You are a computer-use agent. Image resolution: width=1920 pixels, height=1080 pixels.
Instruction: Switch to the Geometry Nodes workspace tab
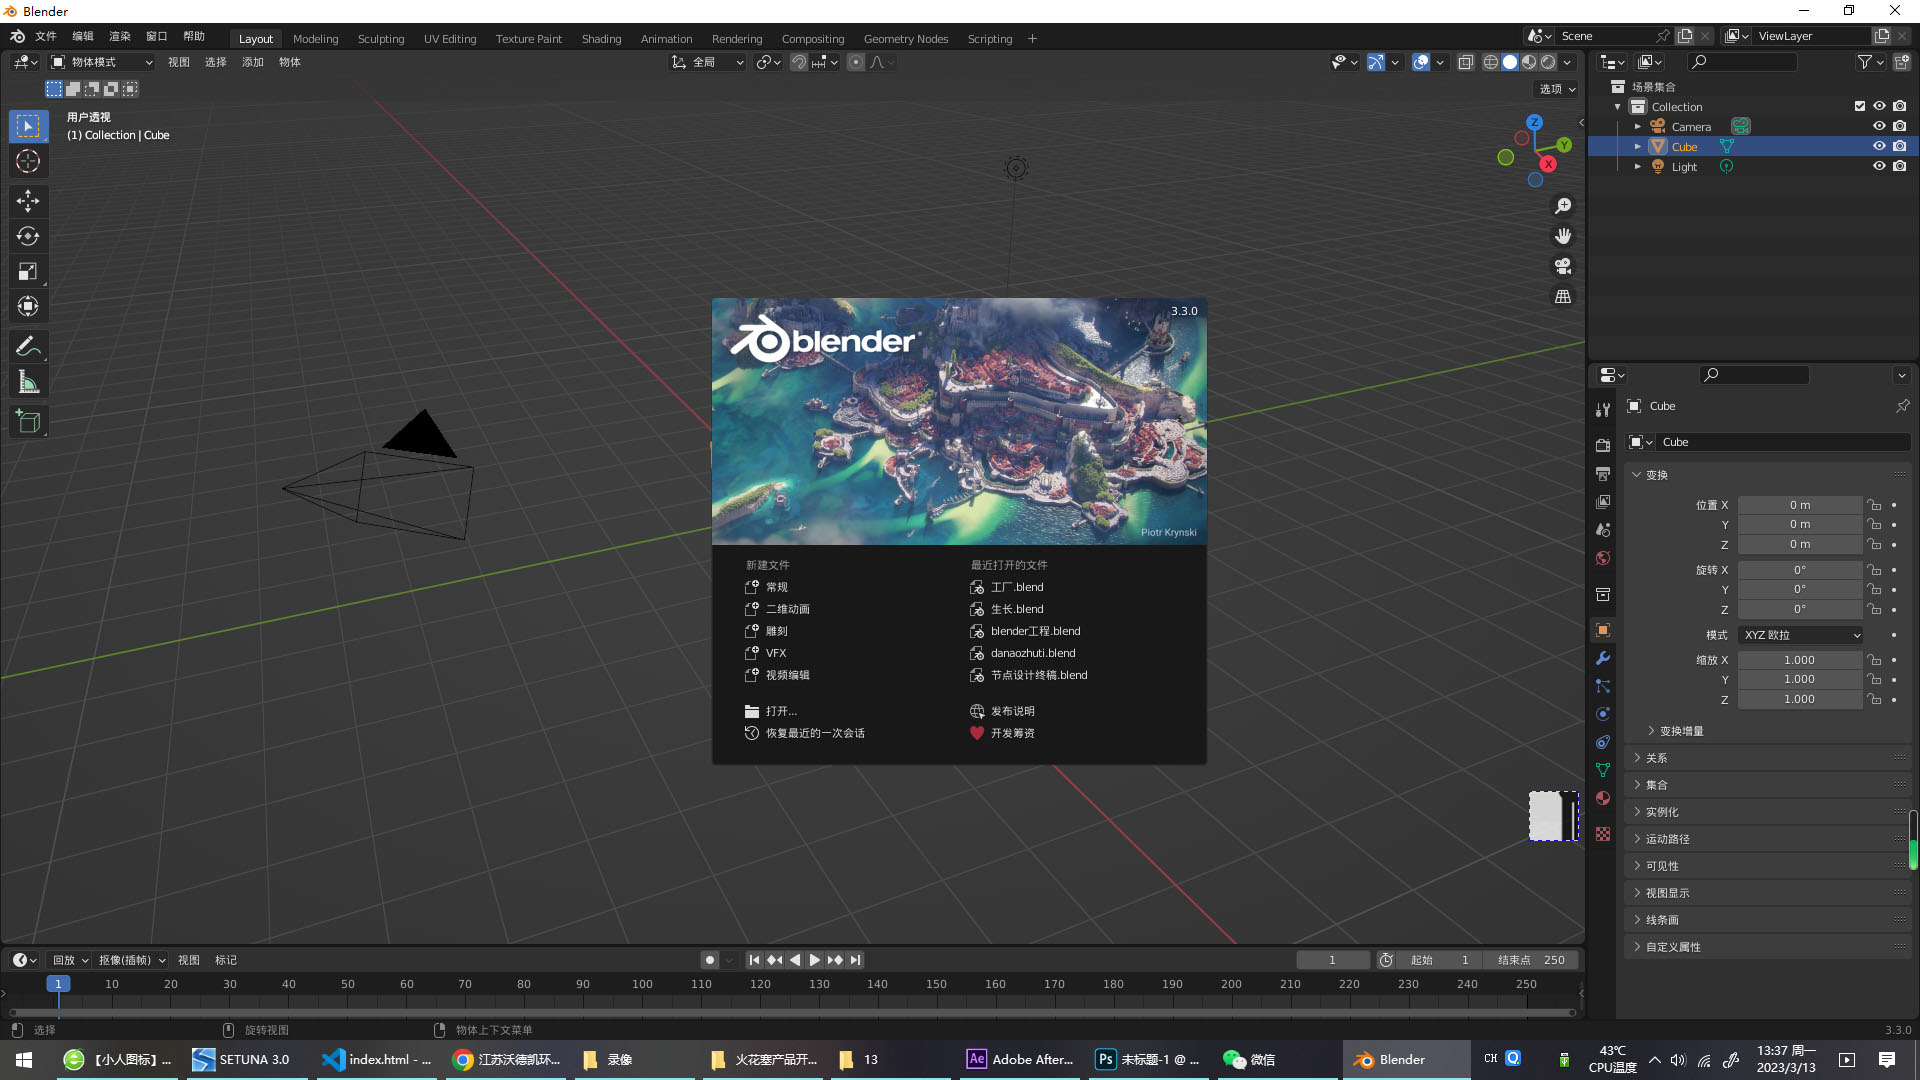pos(905,39)
